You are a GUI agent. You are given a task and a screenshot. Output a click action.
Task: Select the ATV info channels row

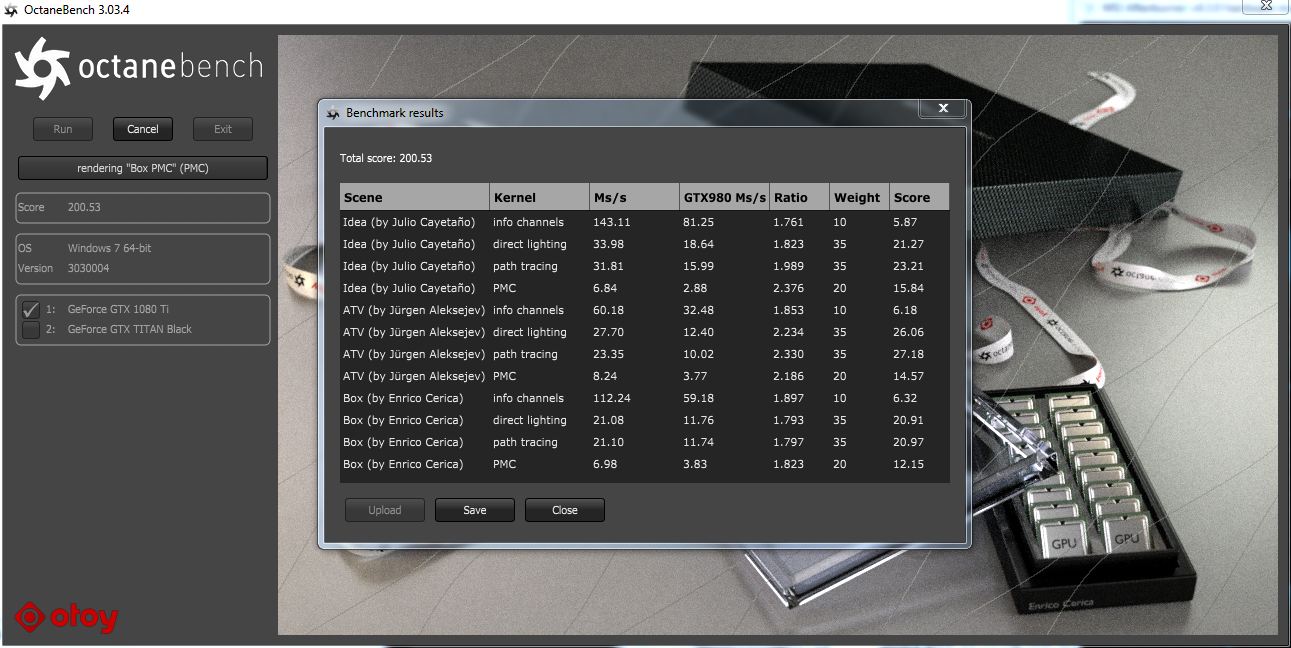(x=644, y=310)
